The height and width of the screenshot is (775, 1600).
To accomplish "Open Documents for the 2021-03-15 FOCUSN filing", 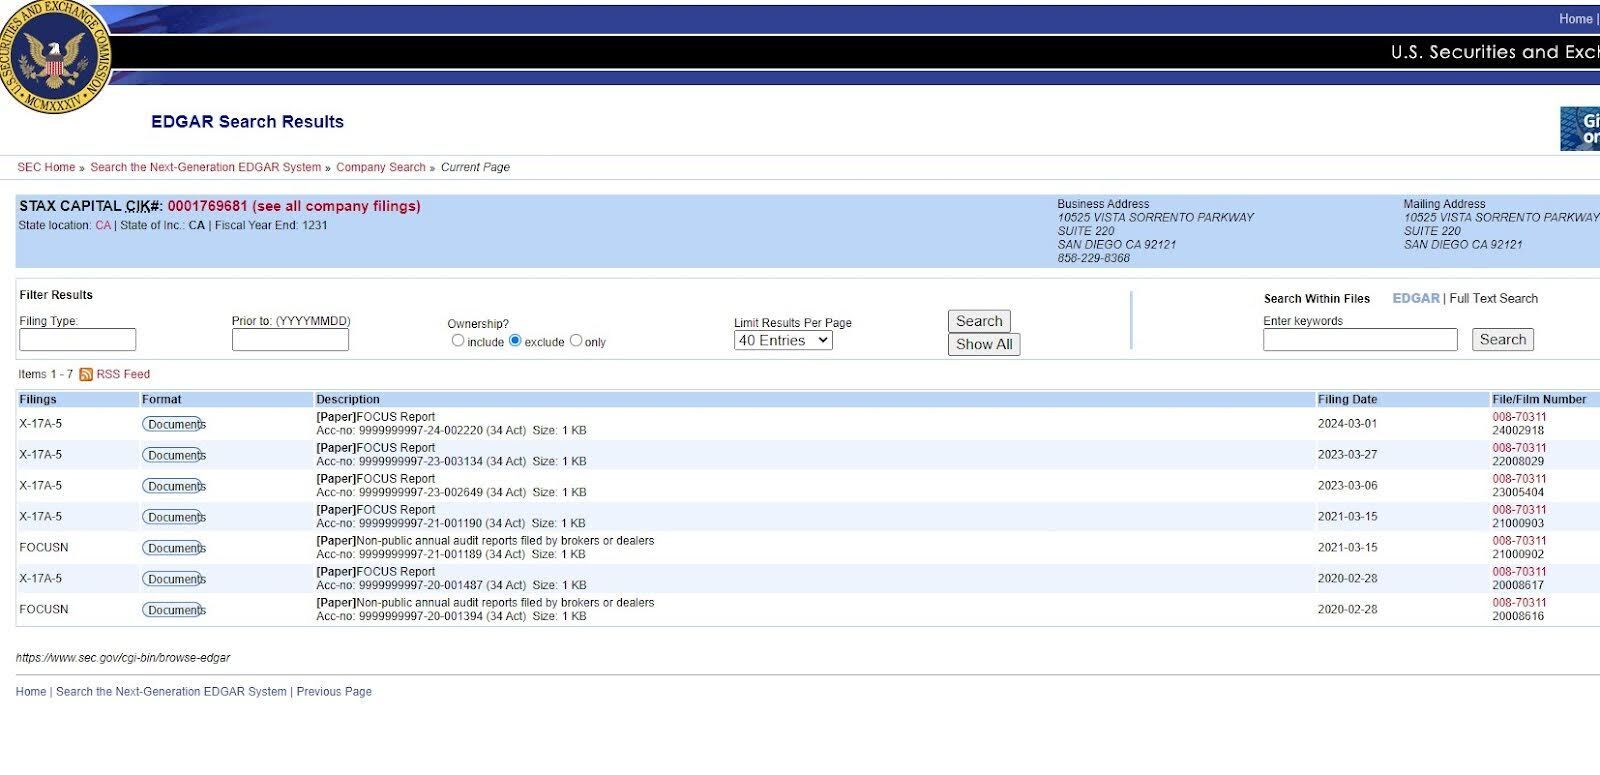I will pos(174,548).
